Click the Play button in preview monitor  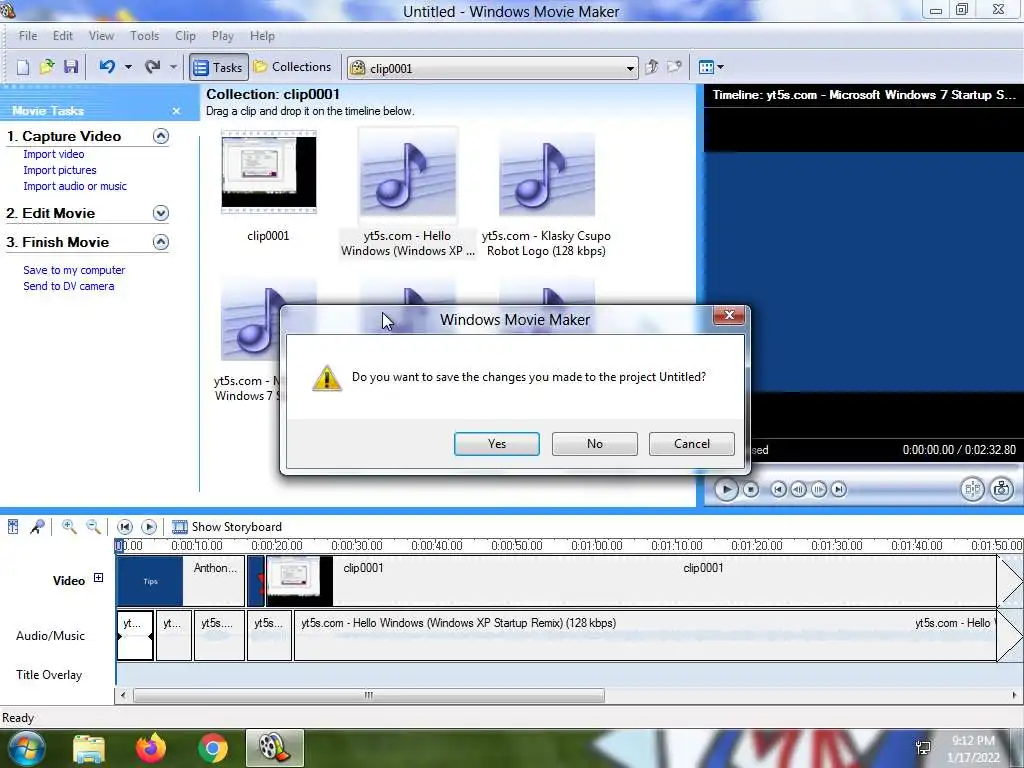click(726, 489)
